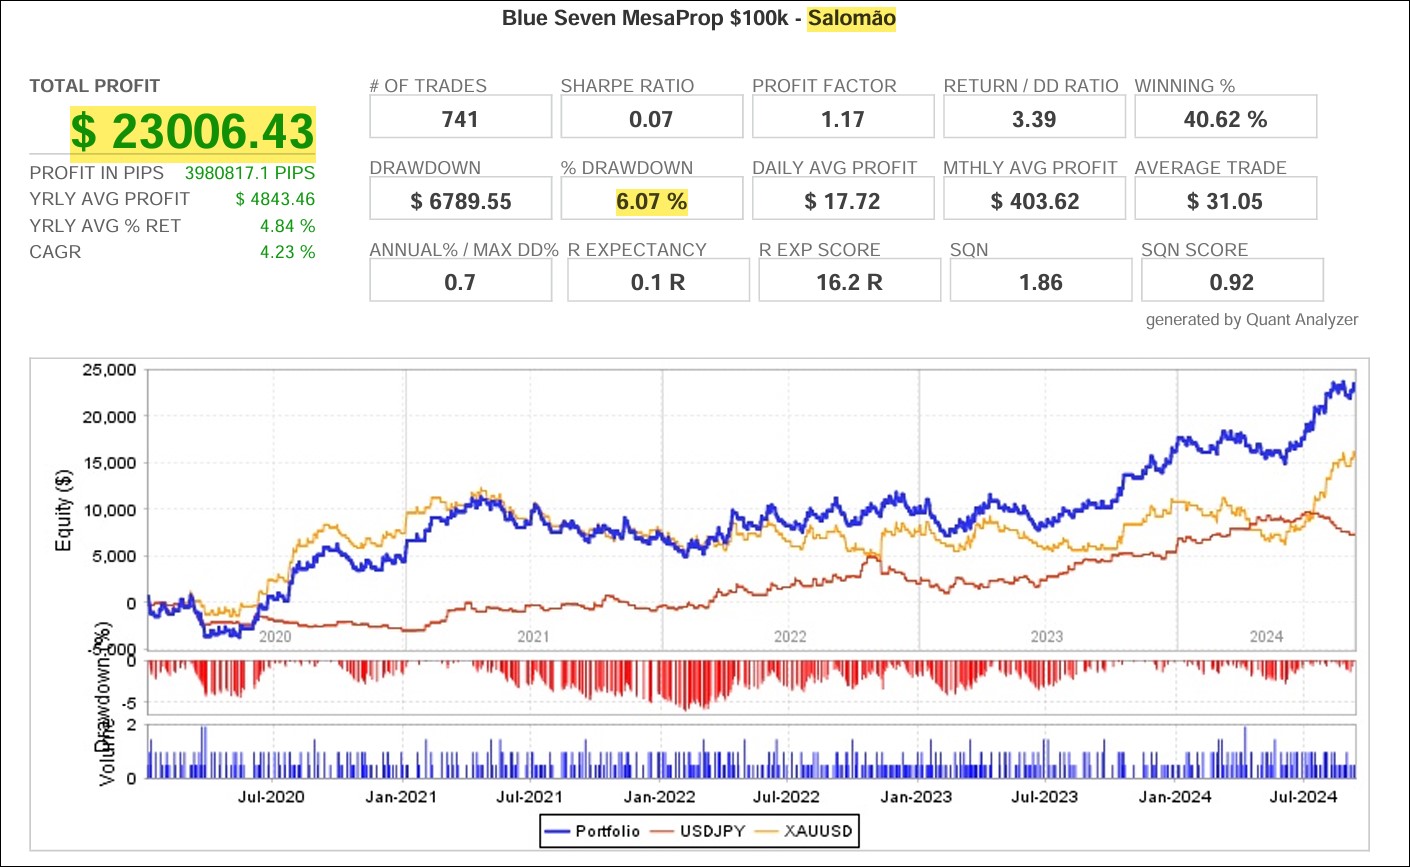Select the average trade value $ 31.05
Screen dimensions: 1410x867
coord(1225,201)
